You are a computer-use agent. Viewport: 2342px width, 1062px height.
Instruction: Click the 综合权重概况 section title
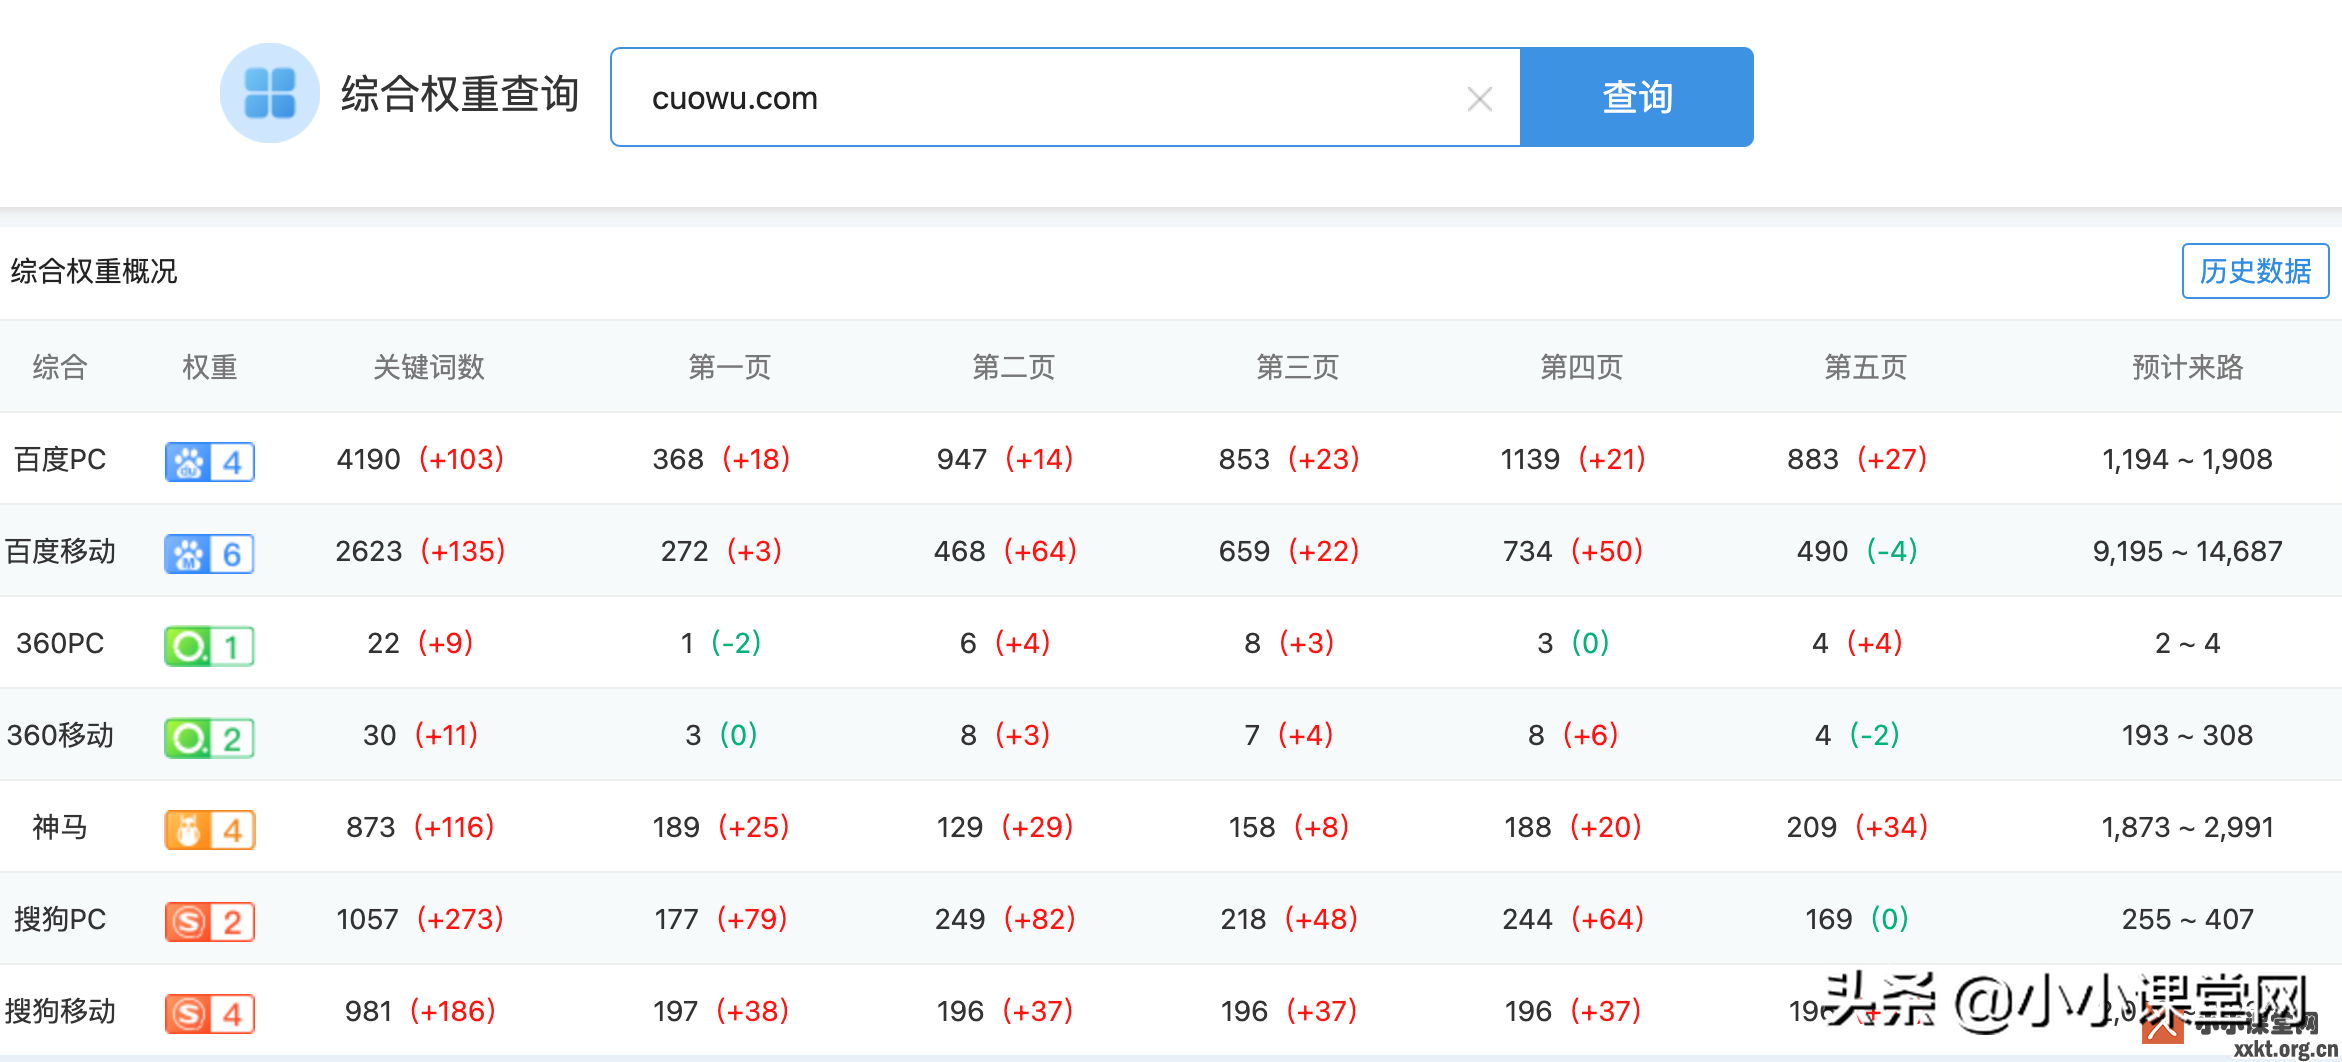94,271
